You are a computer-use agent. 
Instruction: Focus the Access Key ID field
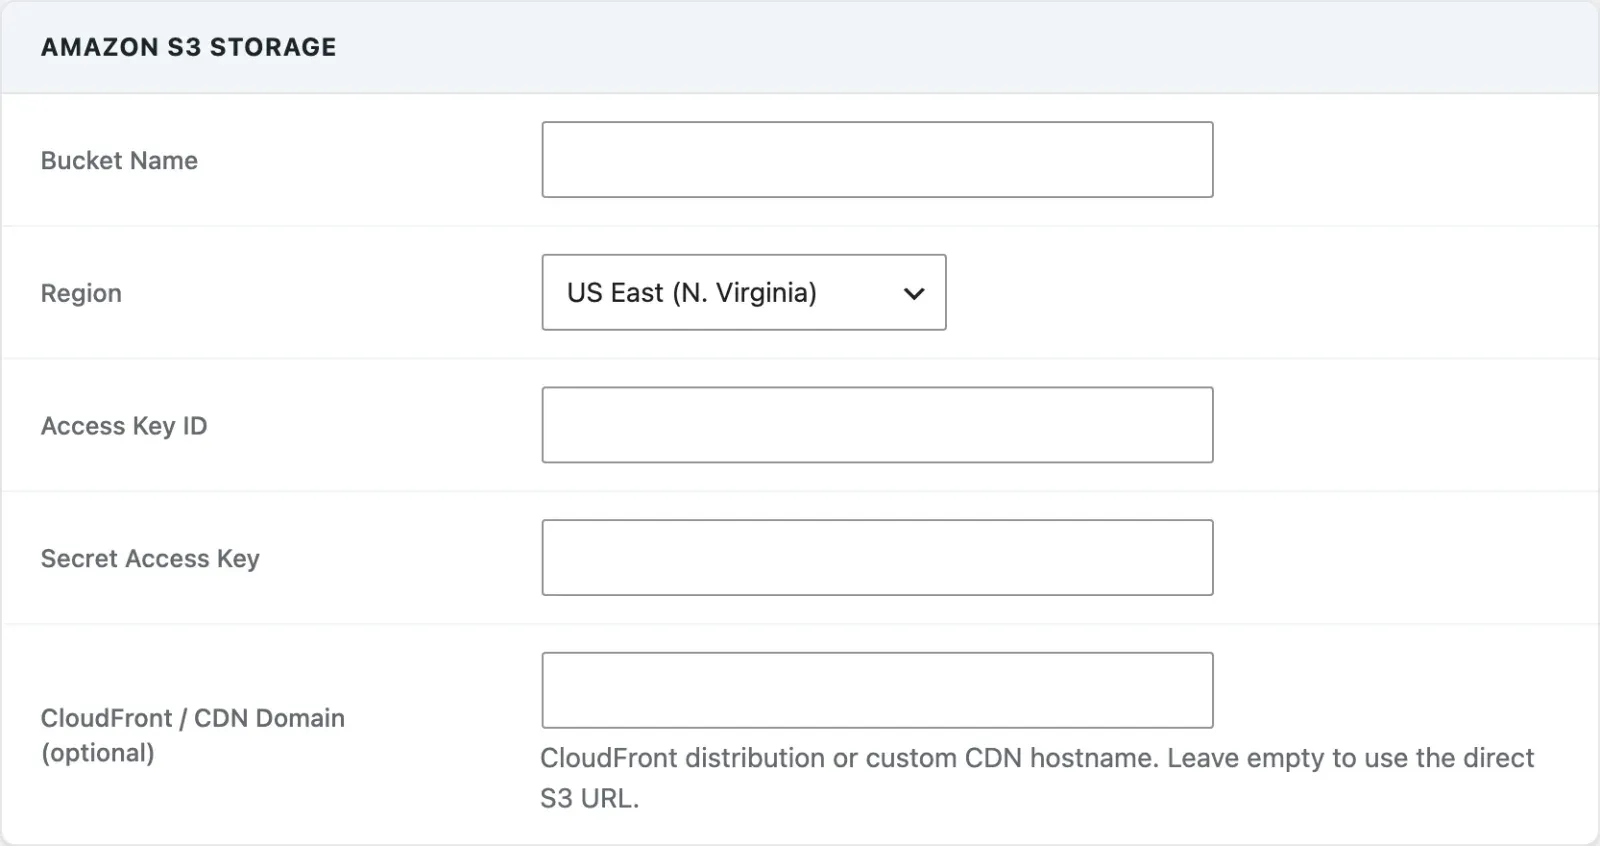pos(877,425)
